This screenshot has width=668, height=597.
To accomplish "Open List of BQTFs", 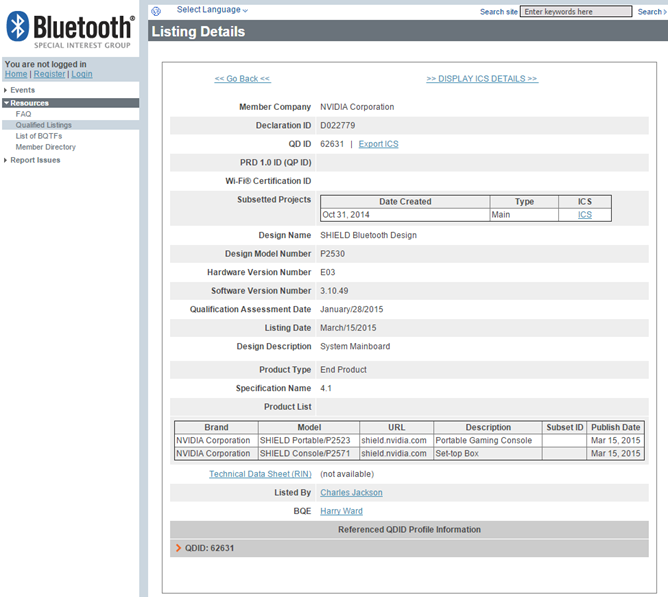I will click(x=39, y=136).
